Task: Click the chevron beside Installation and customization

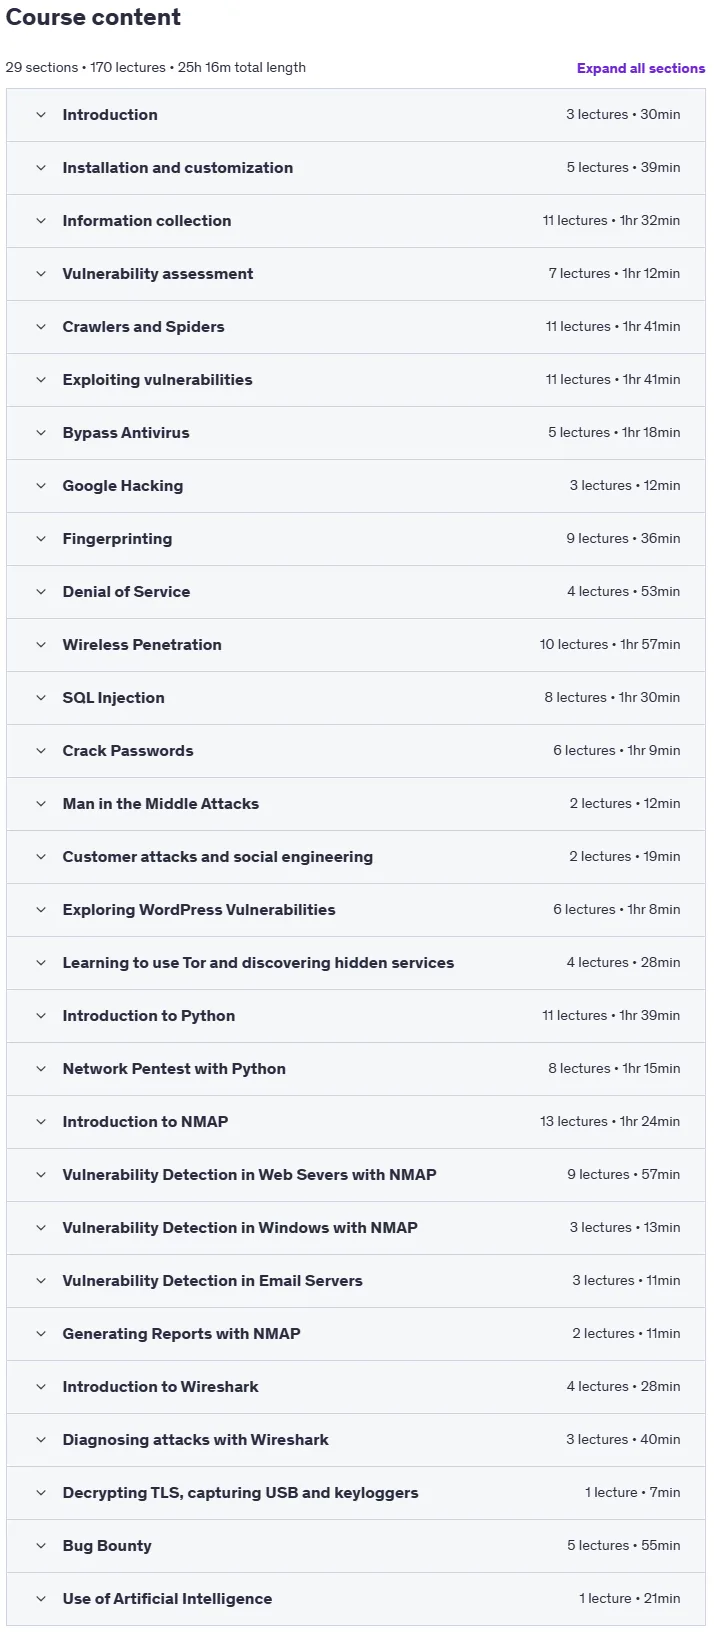Action: [x=41, y=168]
